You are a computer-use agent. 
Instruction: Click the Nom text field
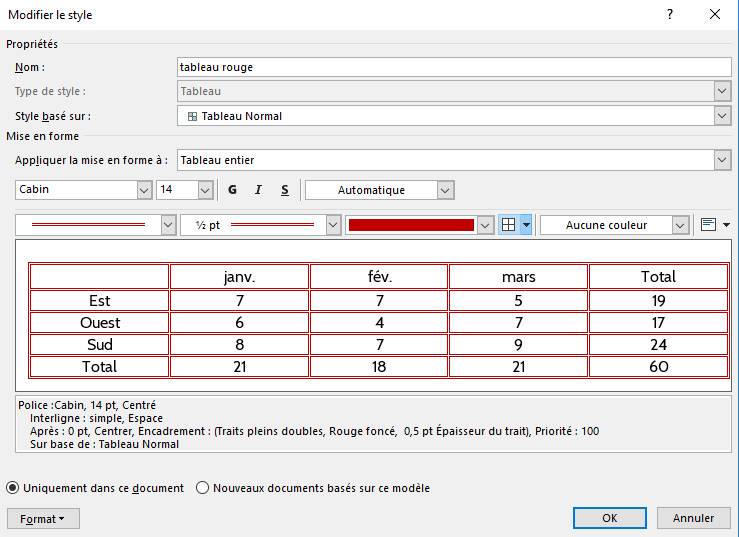pos(454,67)
